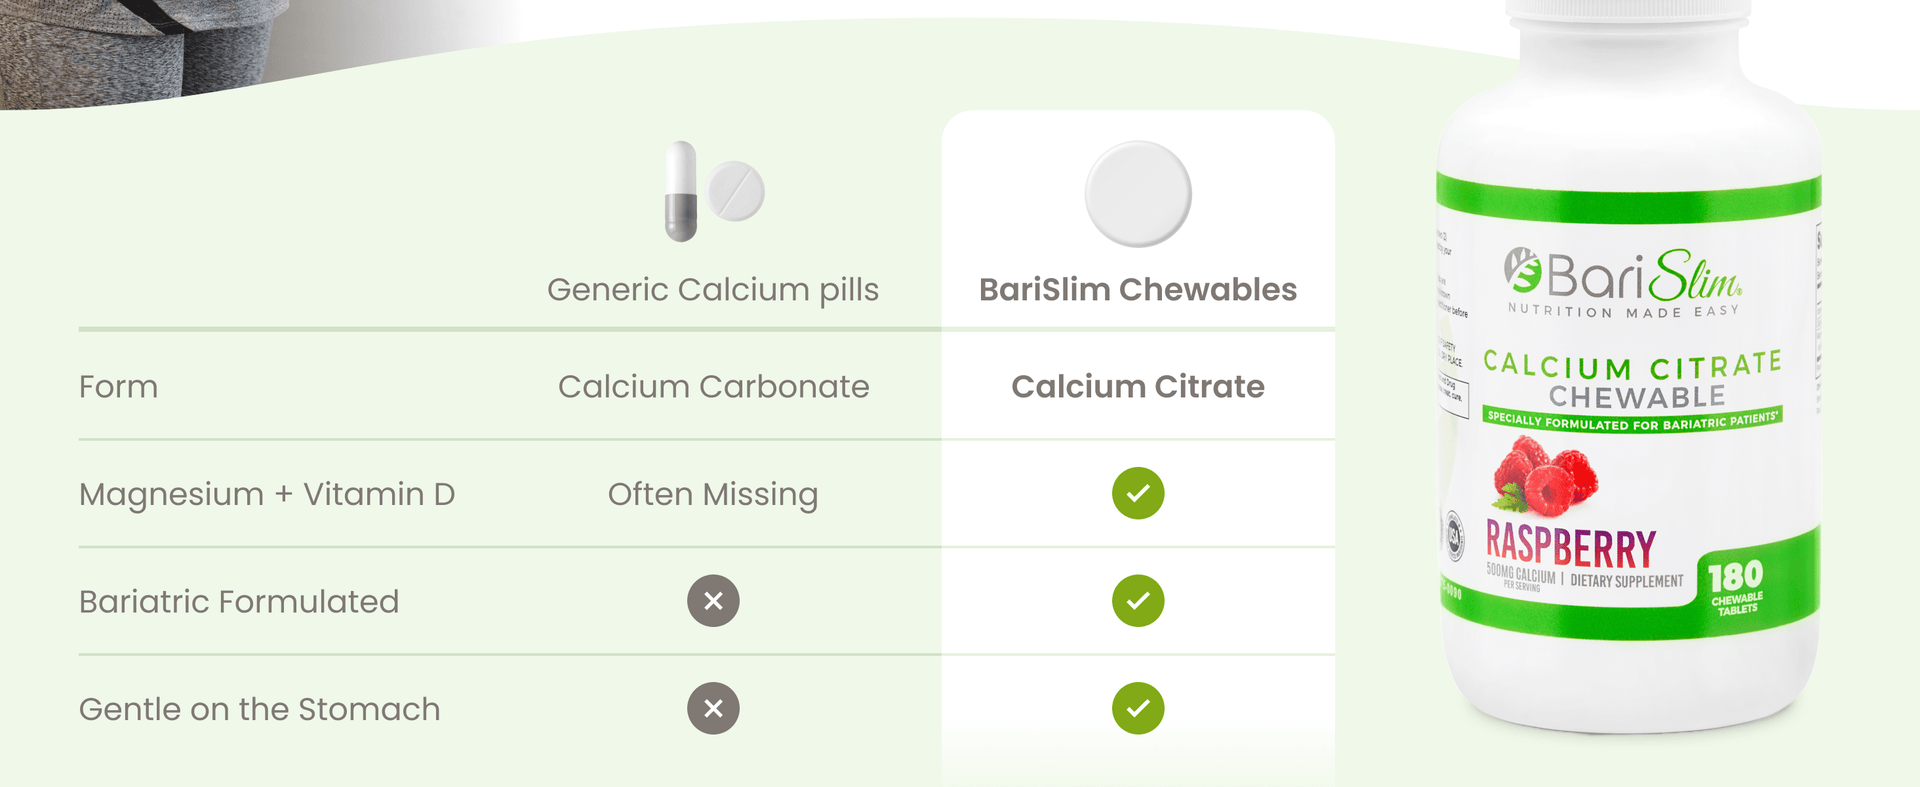This screenshot has height=787, width=1920.
Task: Click the Bariatric Formulated row label
Action: (239, 602)
